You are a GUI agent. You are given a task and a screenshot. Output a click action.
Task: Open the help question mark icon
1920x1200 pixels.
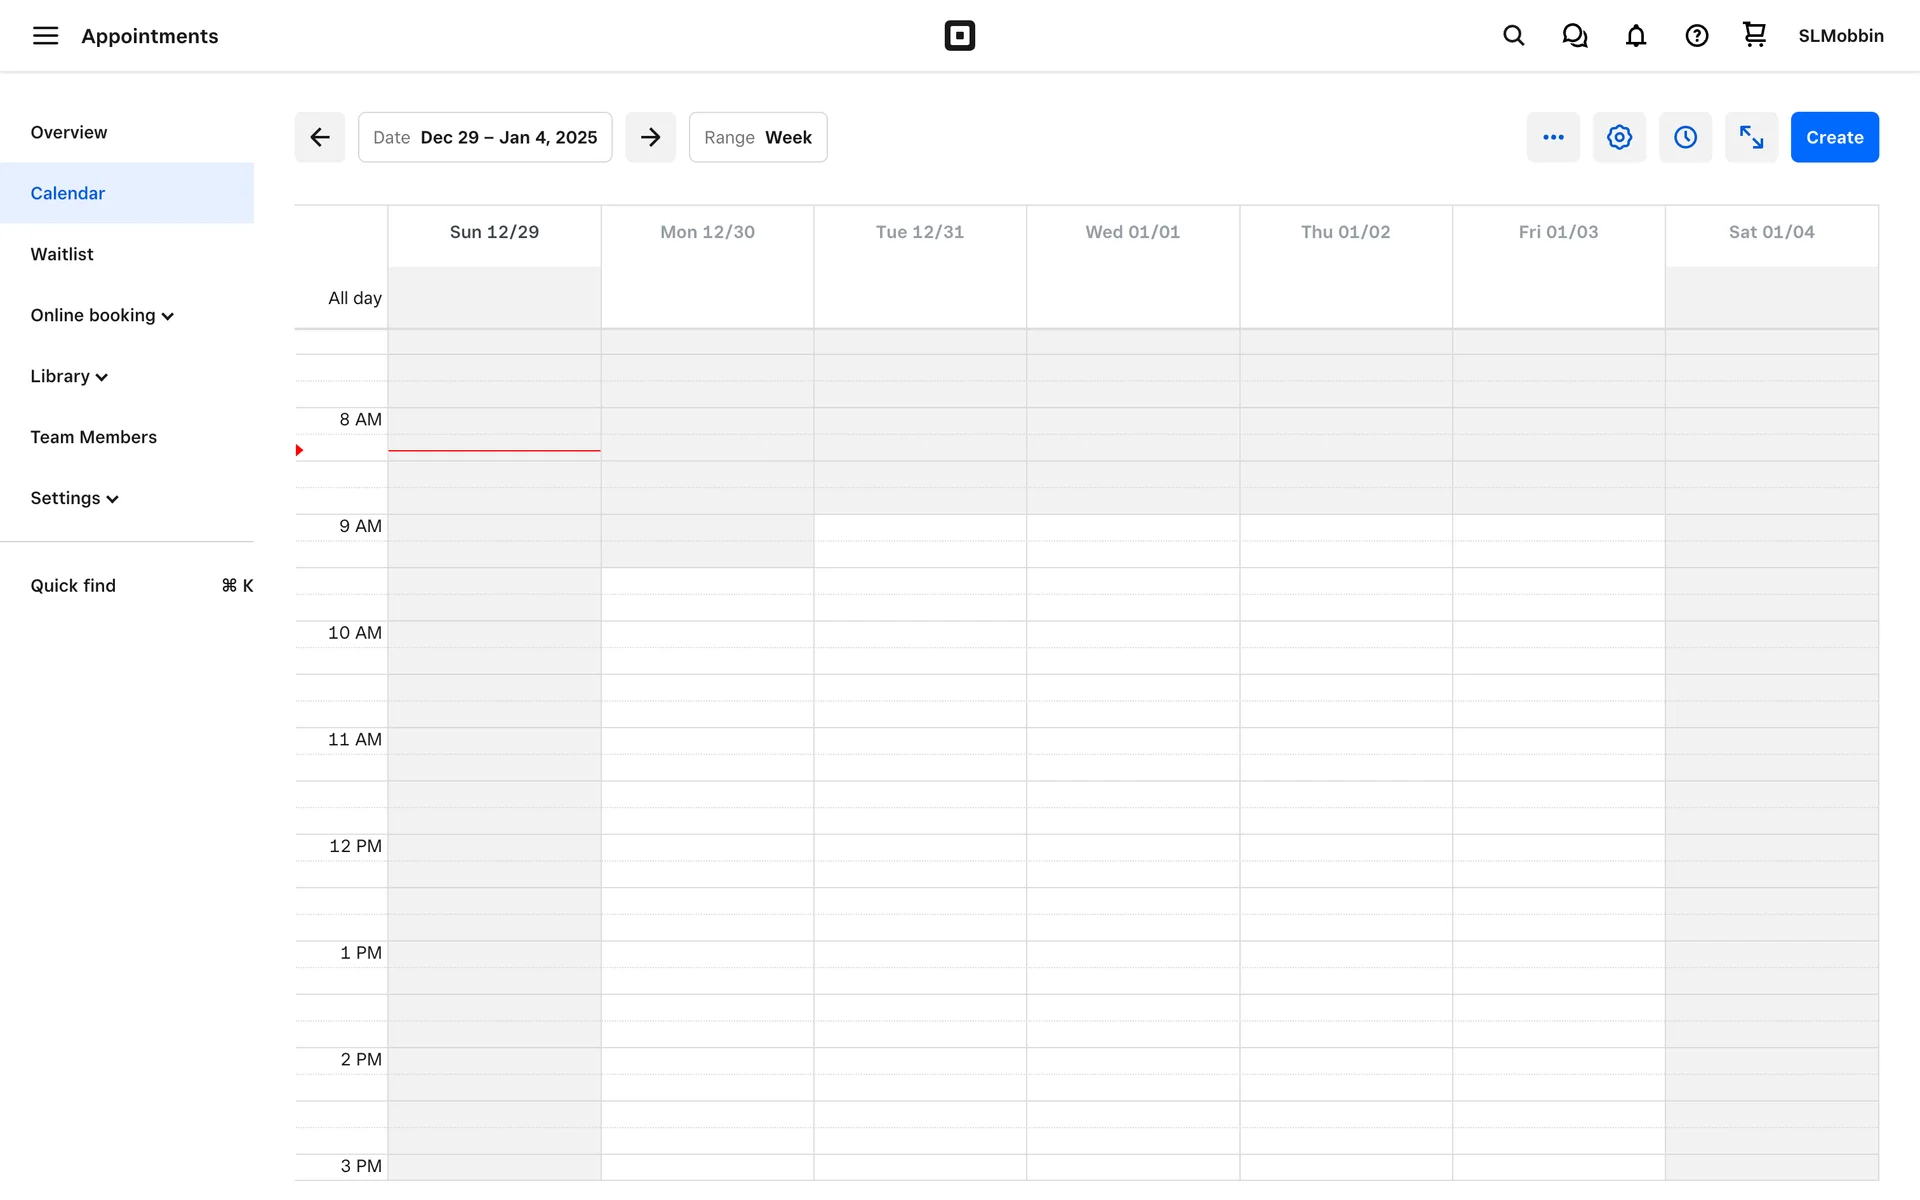pos(1696,36)
